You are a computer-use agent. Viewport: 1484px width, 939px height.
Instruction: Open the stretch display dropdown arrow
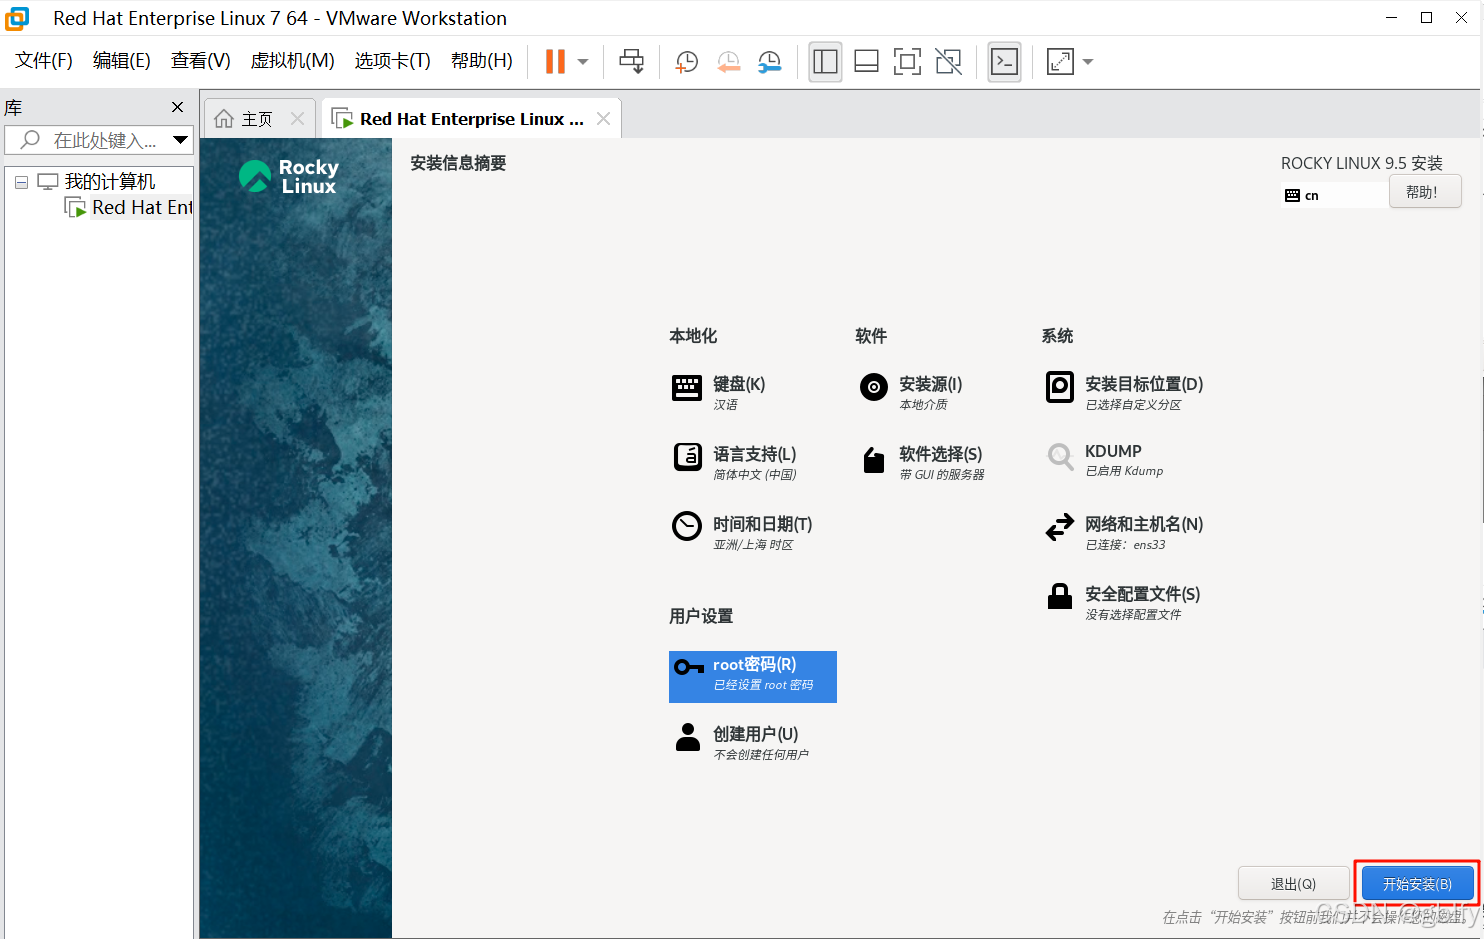[1088, 62]
